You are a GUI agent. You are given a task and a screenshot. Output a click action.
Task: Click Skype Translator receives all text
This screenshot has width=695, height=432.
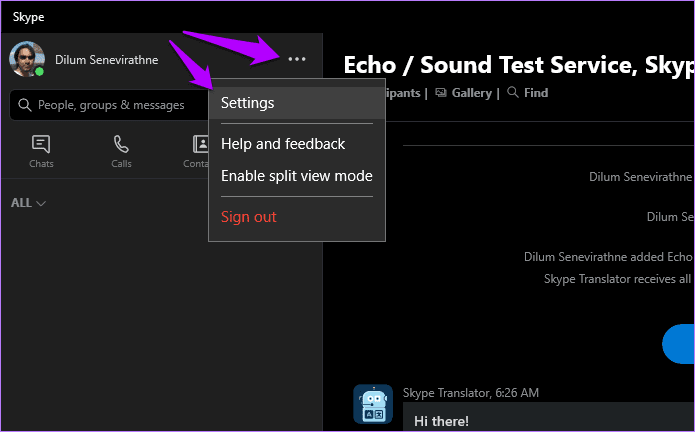click(619, 279)
